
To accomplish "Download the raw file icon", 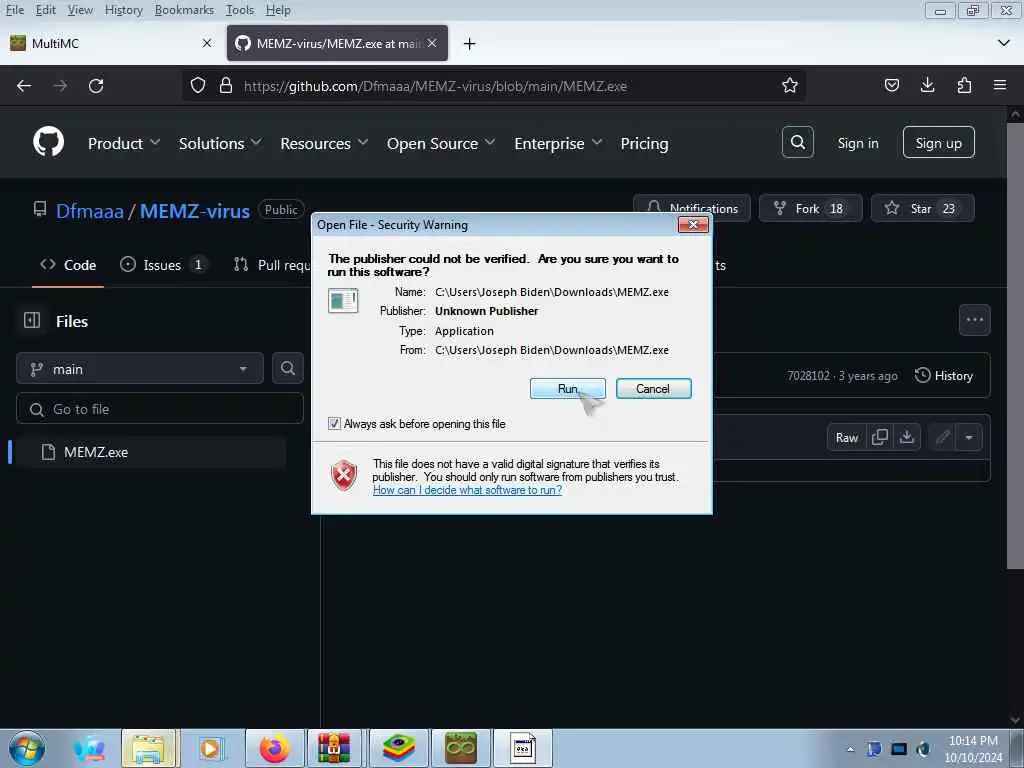I will point(906,437).
